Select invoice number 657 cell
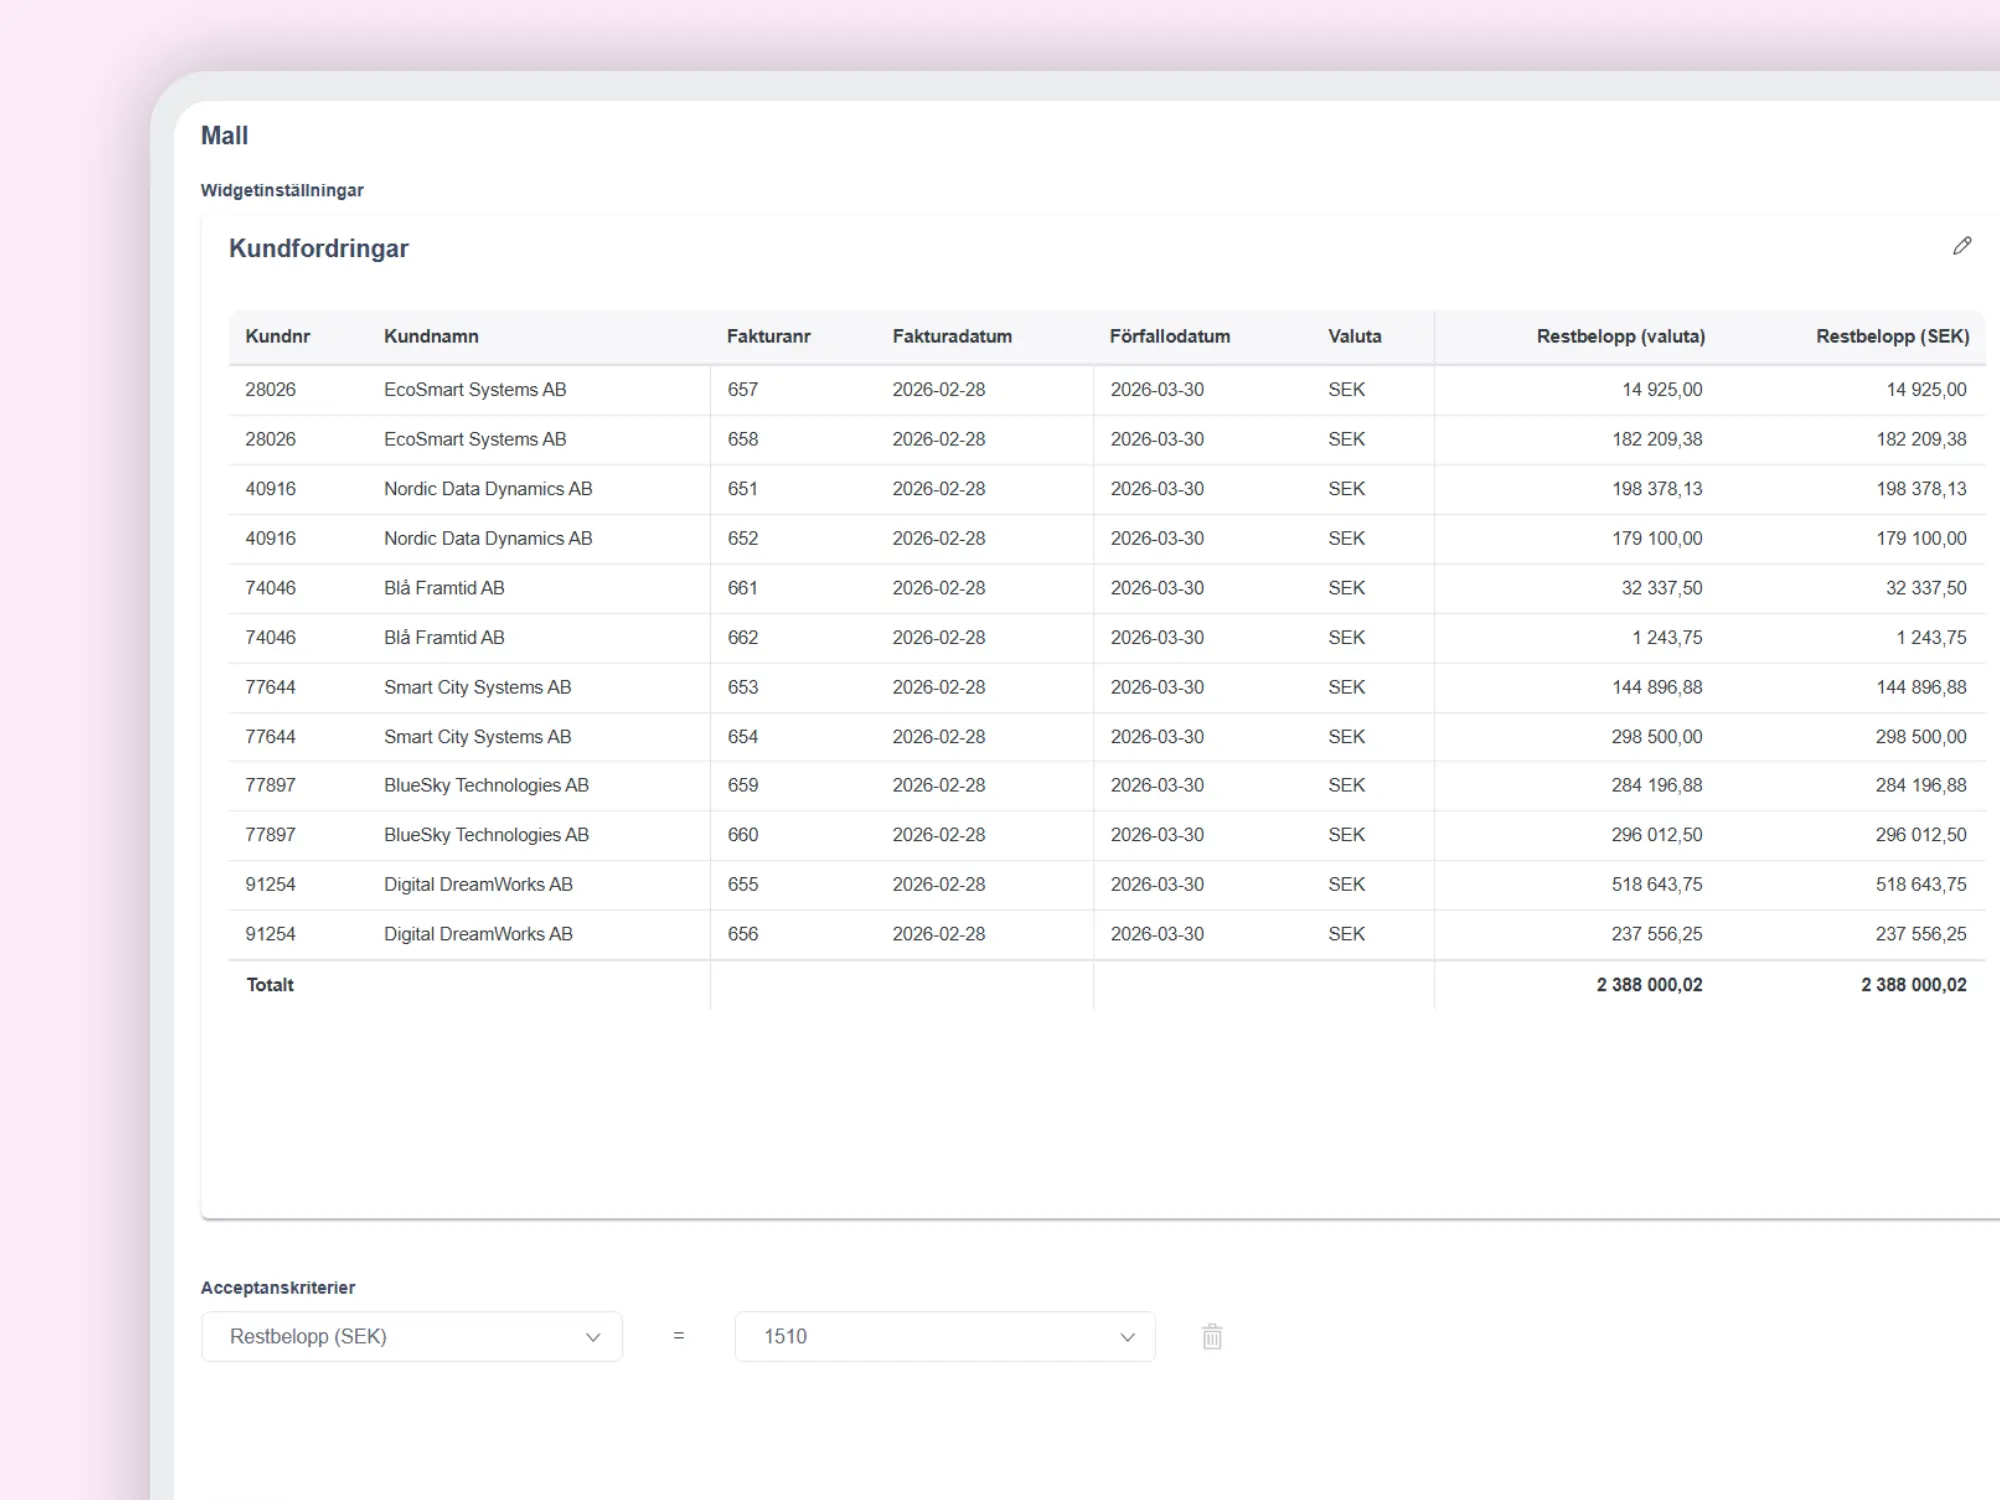 point(743,389)
